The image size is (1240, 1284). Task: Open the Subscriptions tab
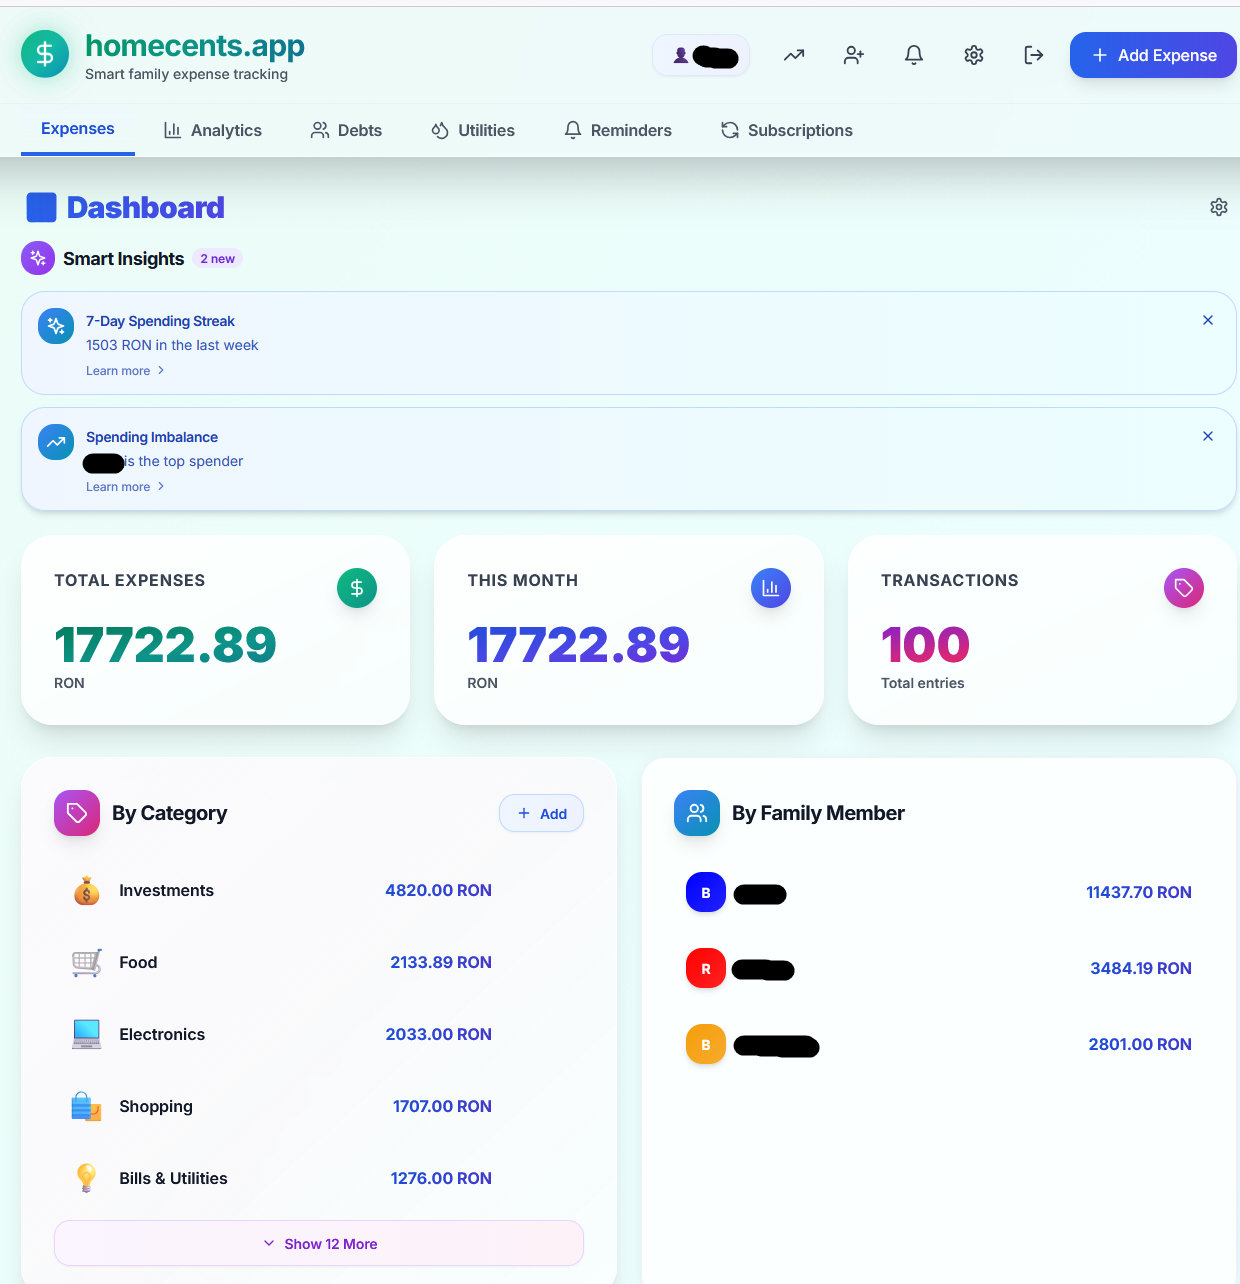[786, 130]
